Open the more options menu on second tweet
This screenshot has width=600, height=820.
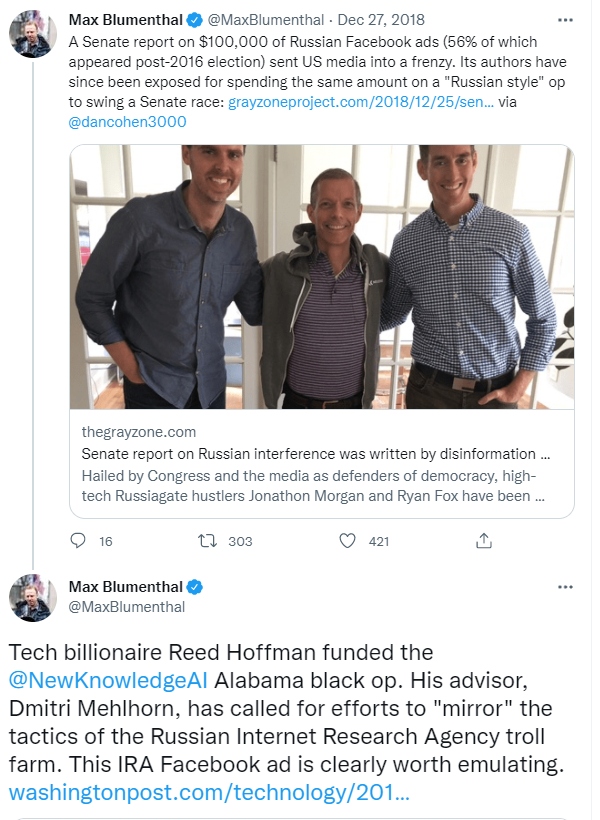point(566,587)
